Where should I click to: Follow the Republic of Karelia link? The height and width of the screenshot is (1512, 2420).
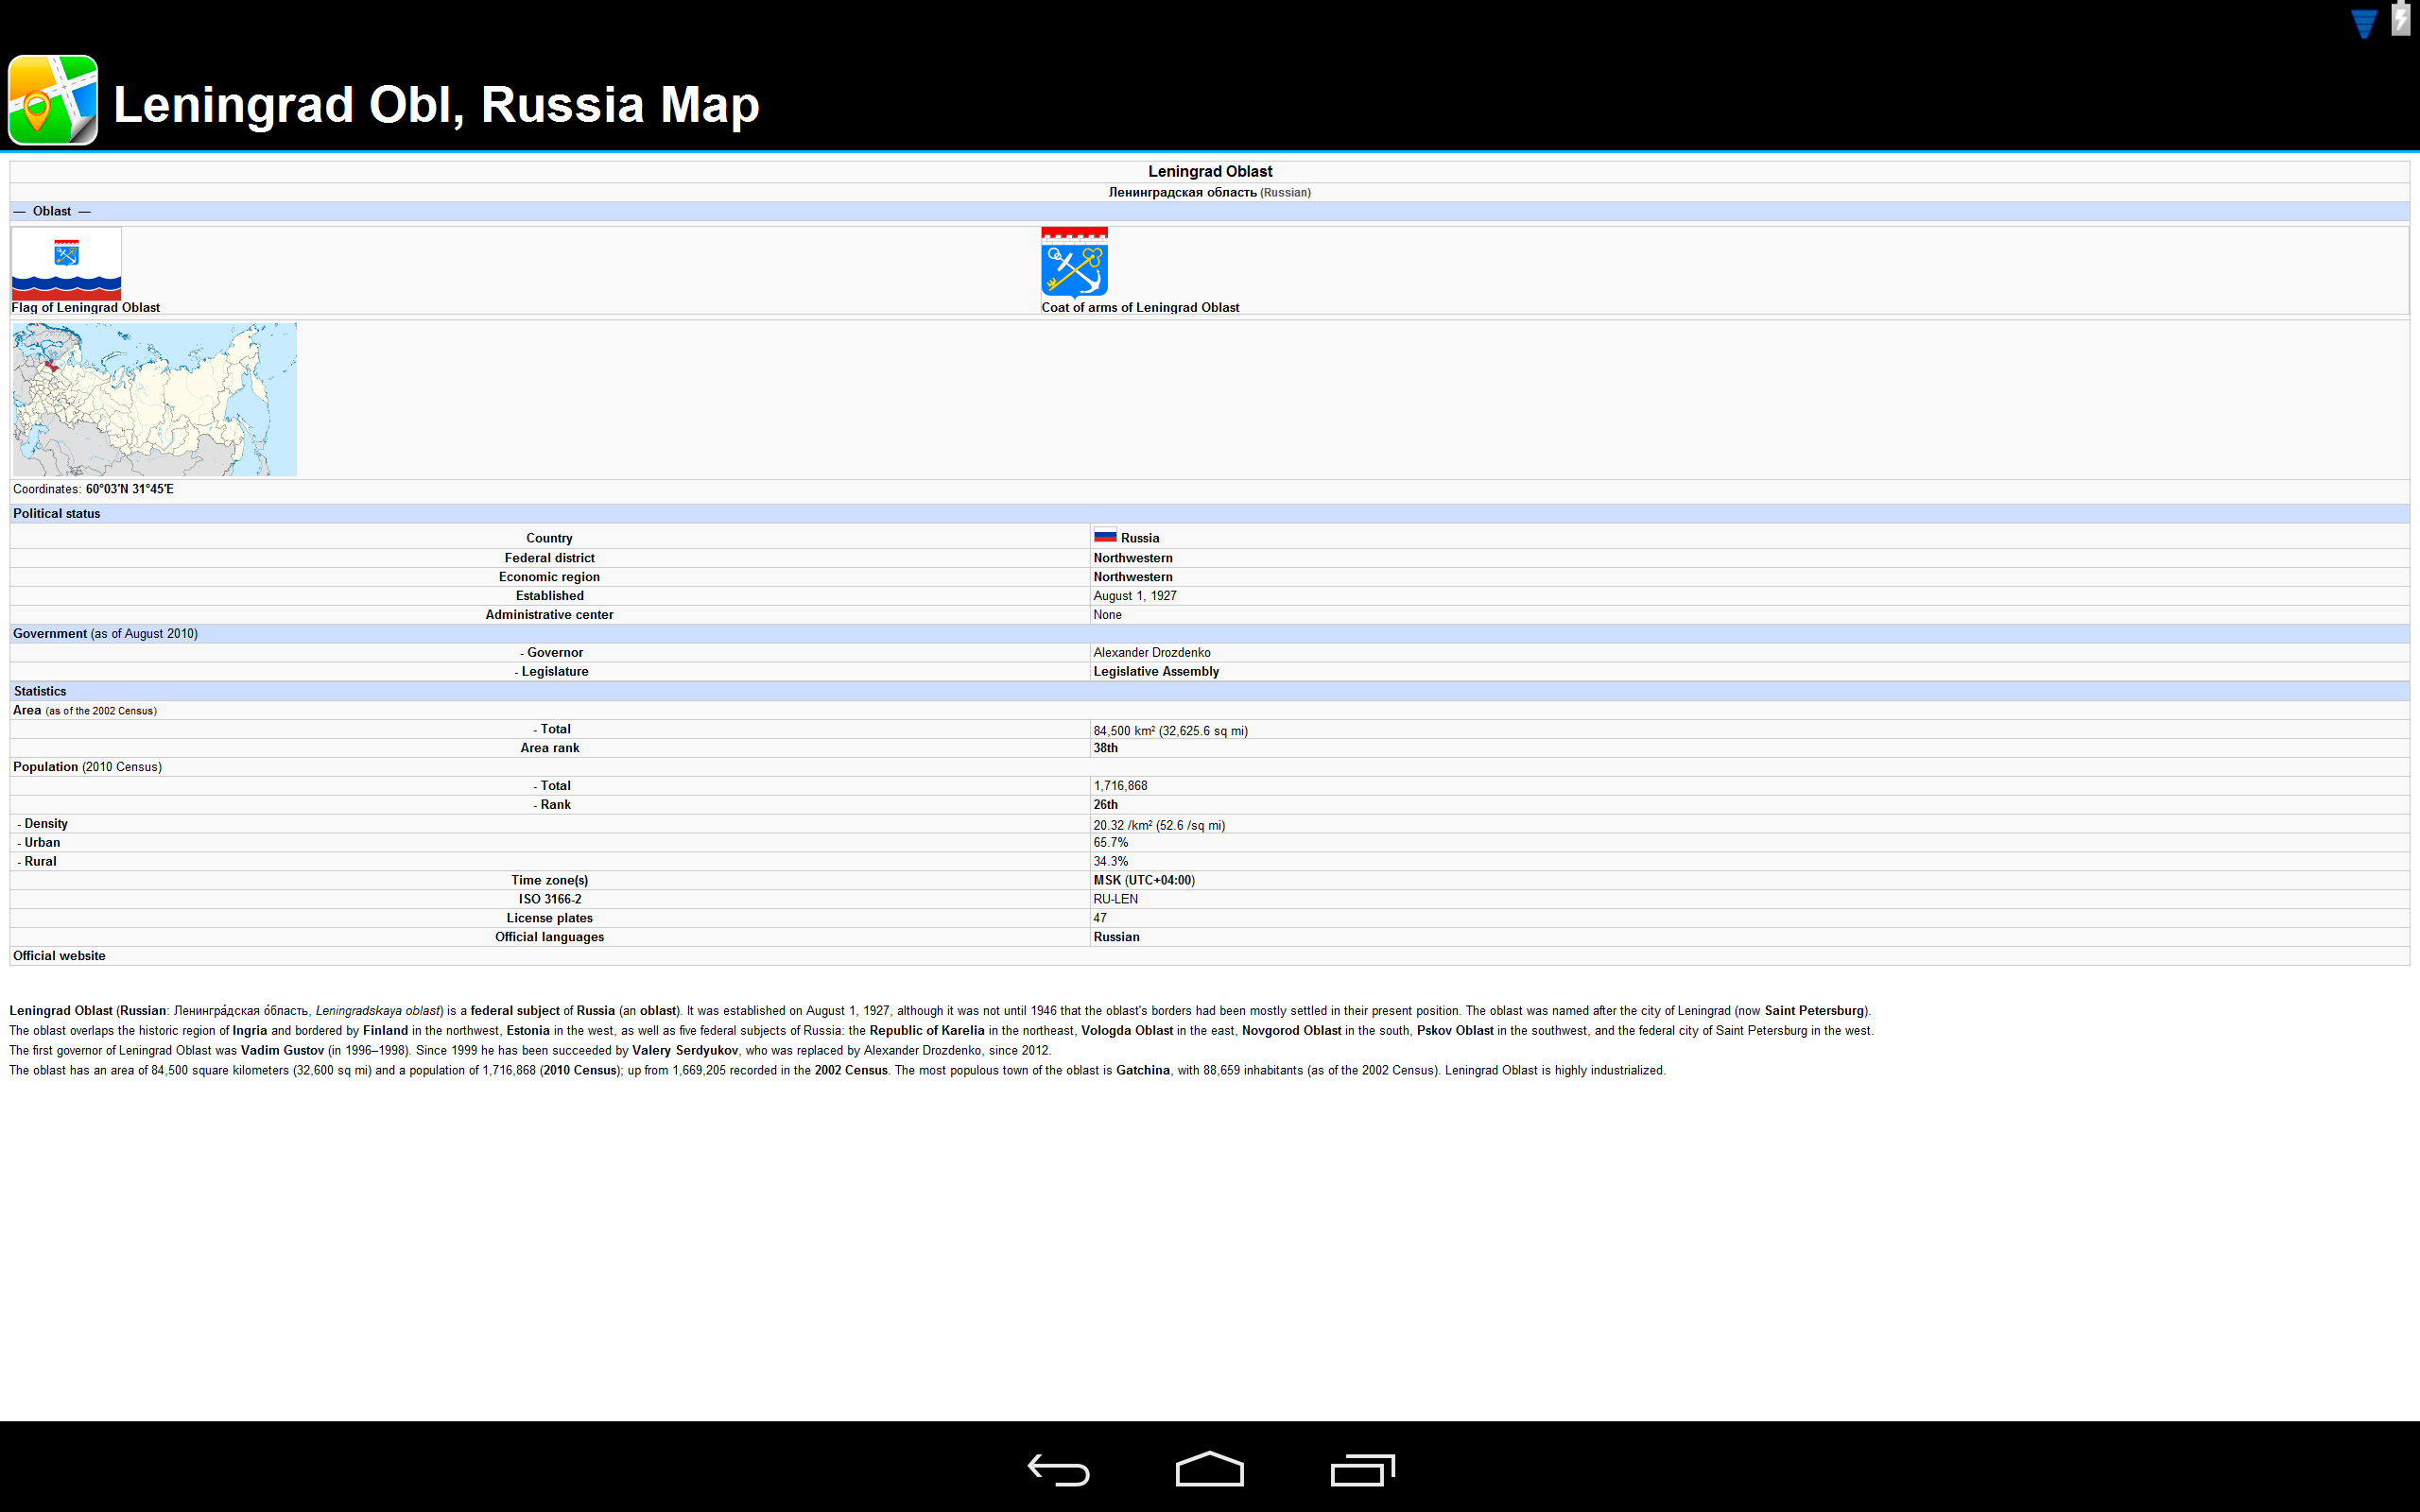click(928, 1030)
